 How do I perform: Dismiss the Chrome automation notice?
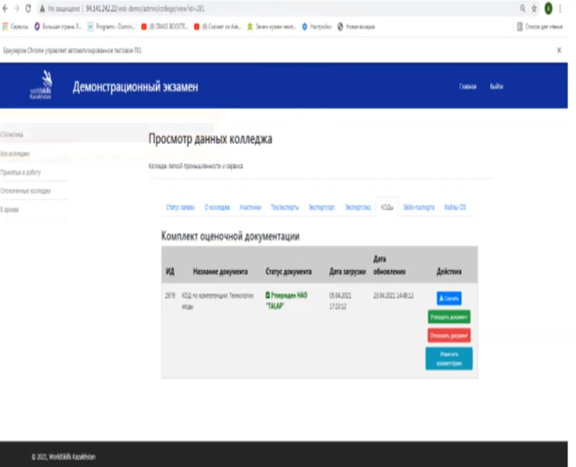pos(559,50)
